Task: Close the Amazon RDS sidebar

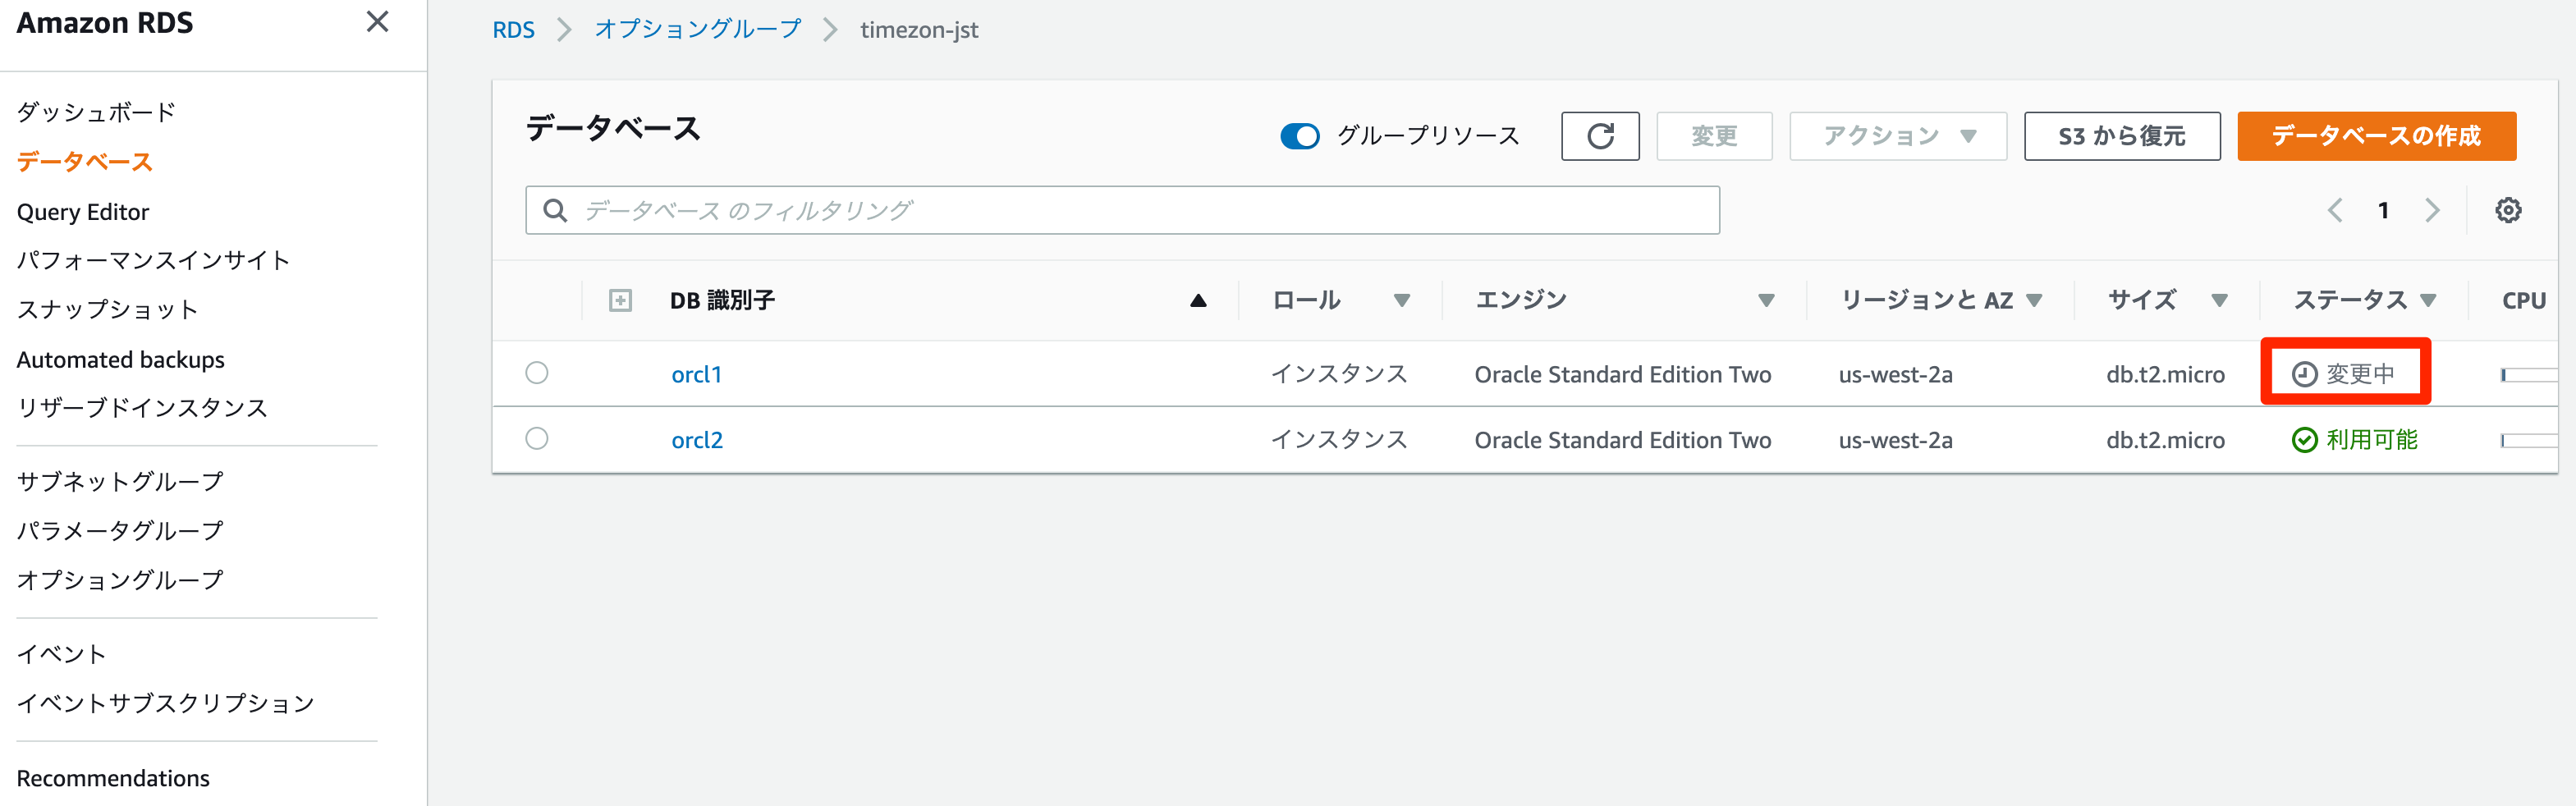Action: (x=377, y=22)
